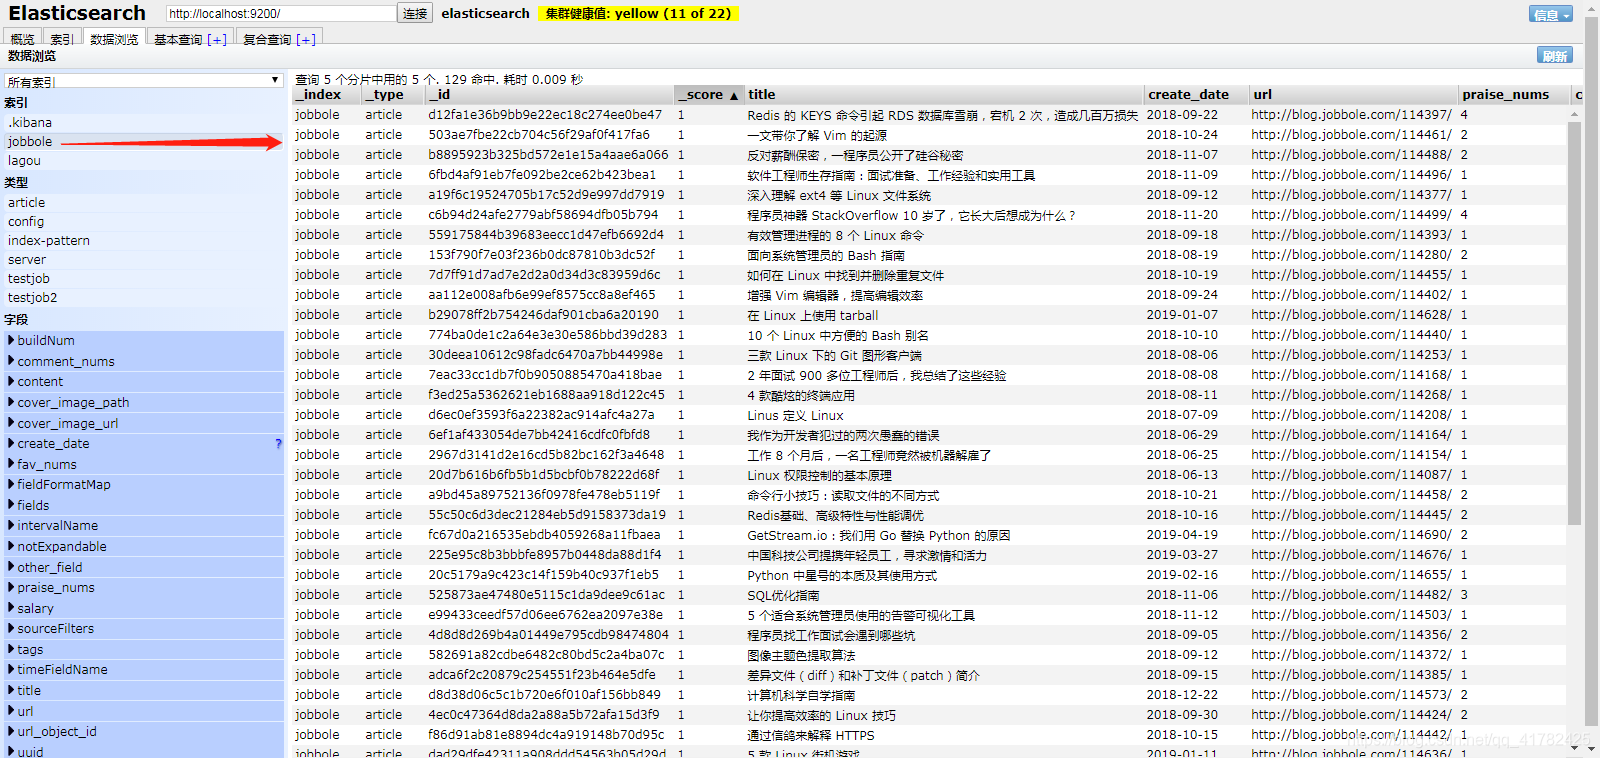Viewport: 1600px width, 758px height.
Task: Open the 所有索引 index dropdown
Action: [x=144, y=81]
